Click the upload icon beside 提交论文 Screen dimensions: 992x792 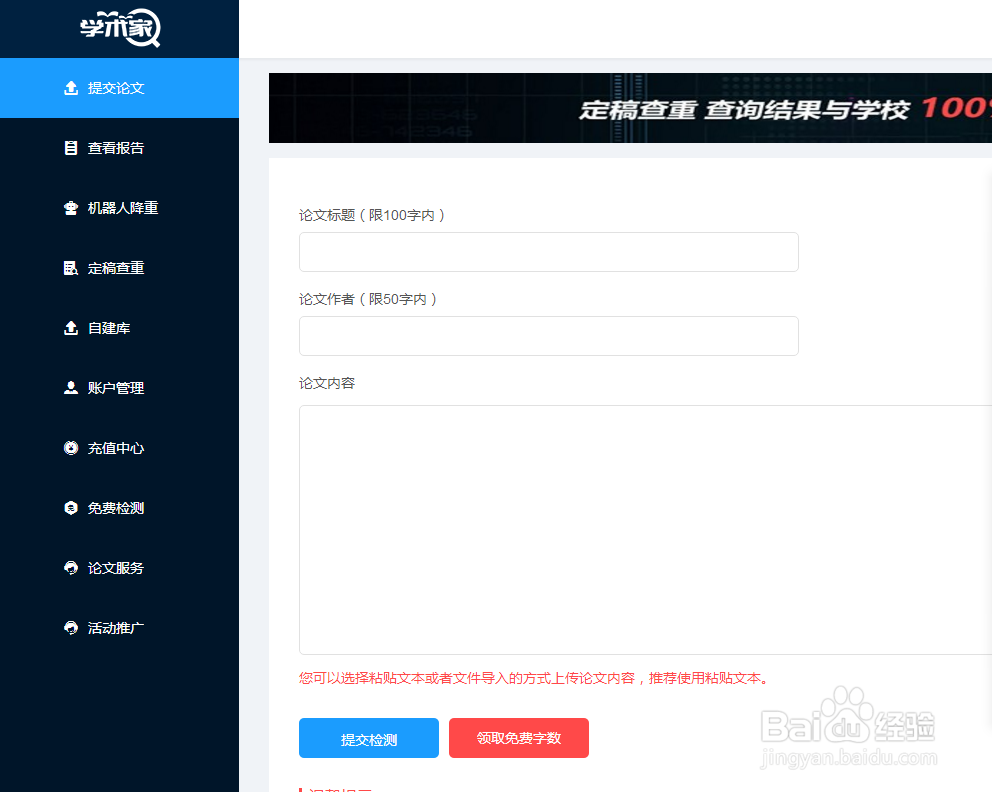point(71,88)
